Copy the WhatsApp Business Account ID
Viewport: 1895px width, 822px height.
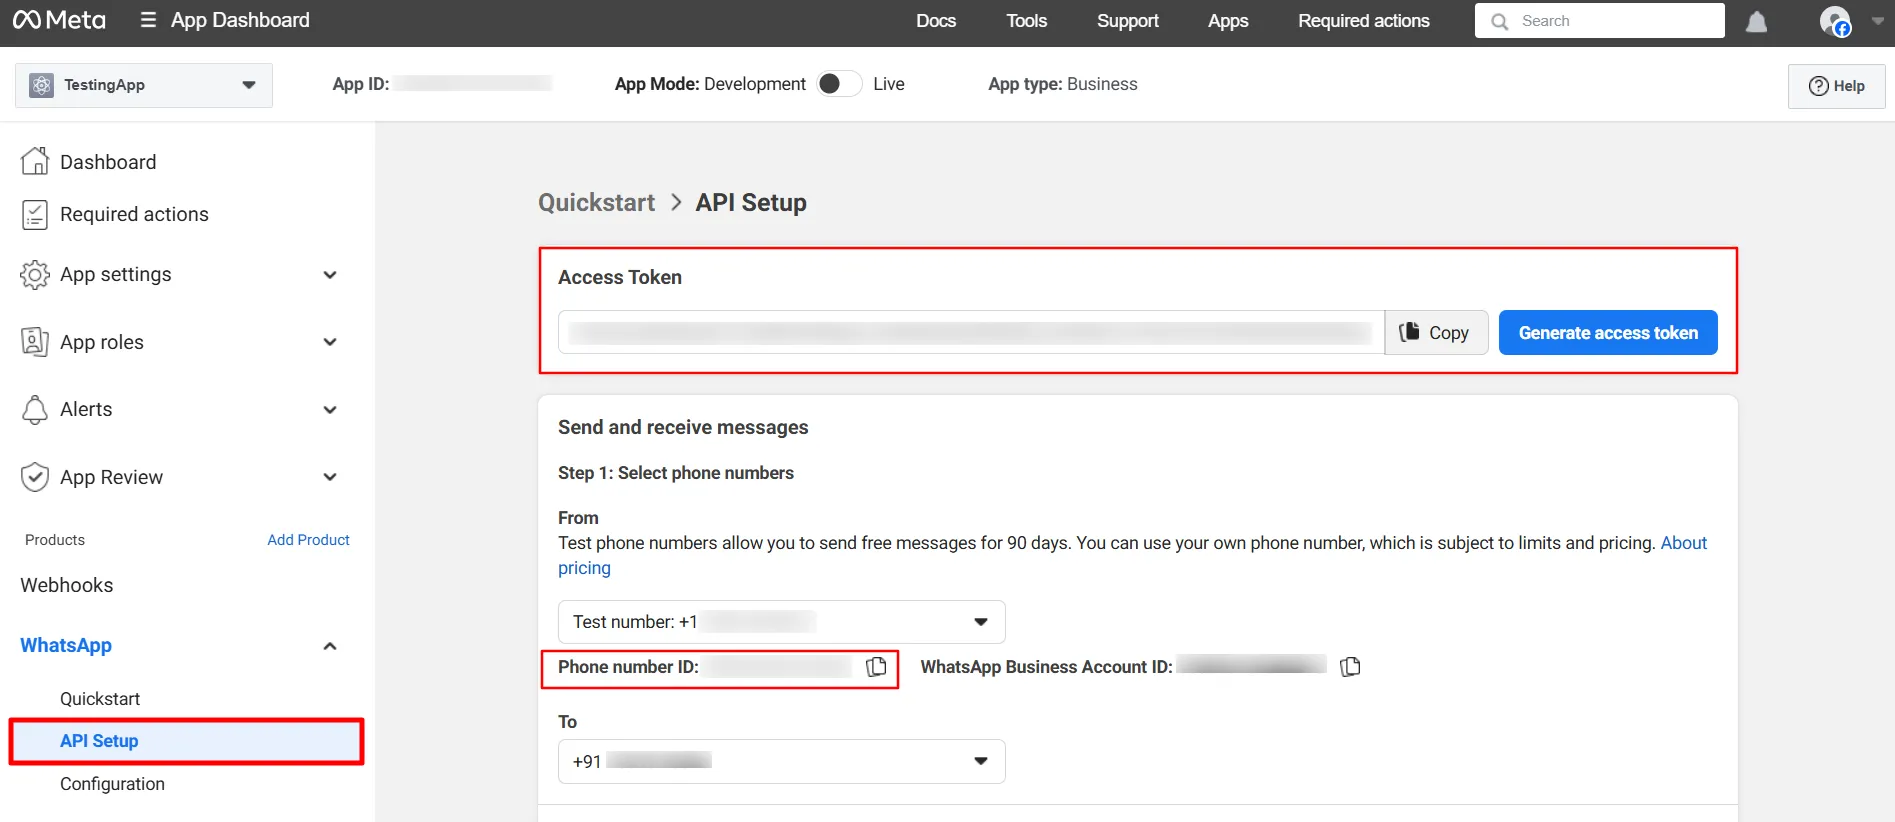(x=1350, y=667)
